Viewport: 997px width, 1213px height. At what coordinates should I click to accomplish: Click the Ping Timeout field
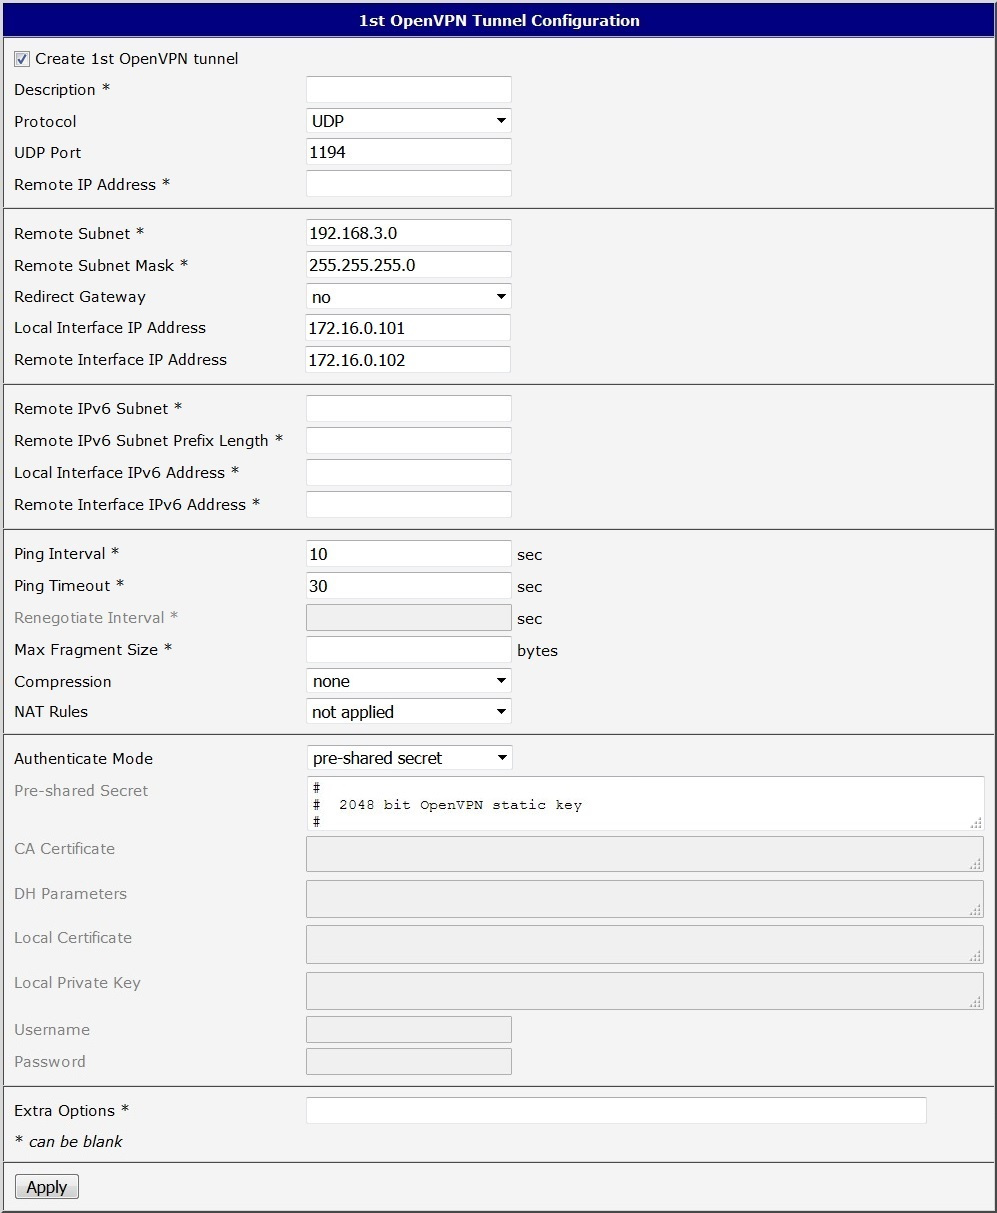(408, 585)
